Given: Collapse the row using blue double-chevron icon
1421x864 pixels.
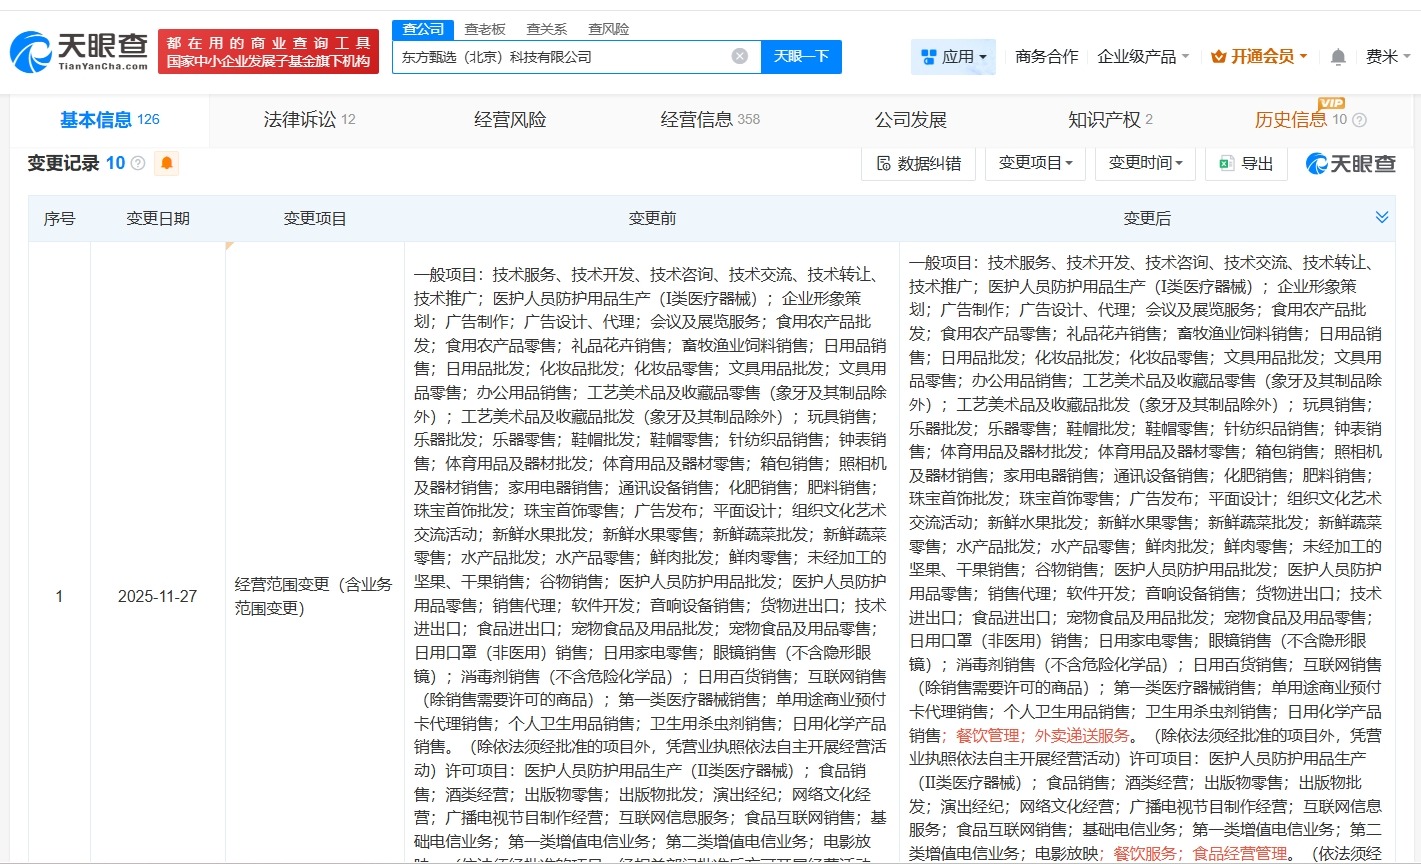Looking at the screenshot, I should [x=1383, y=216].
